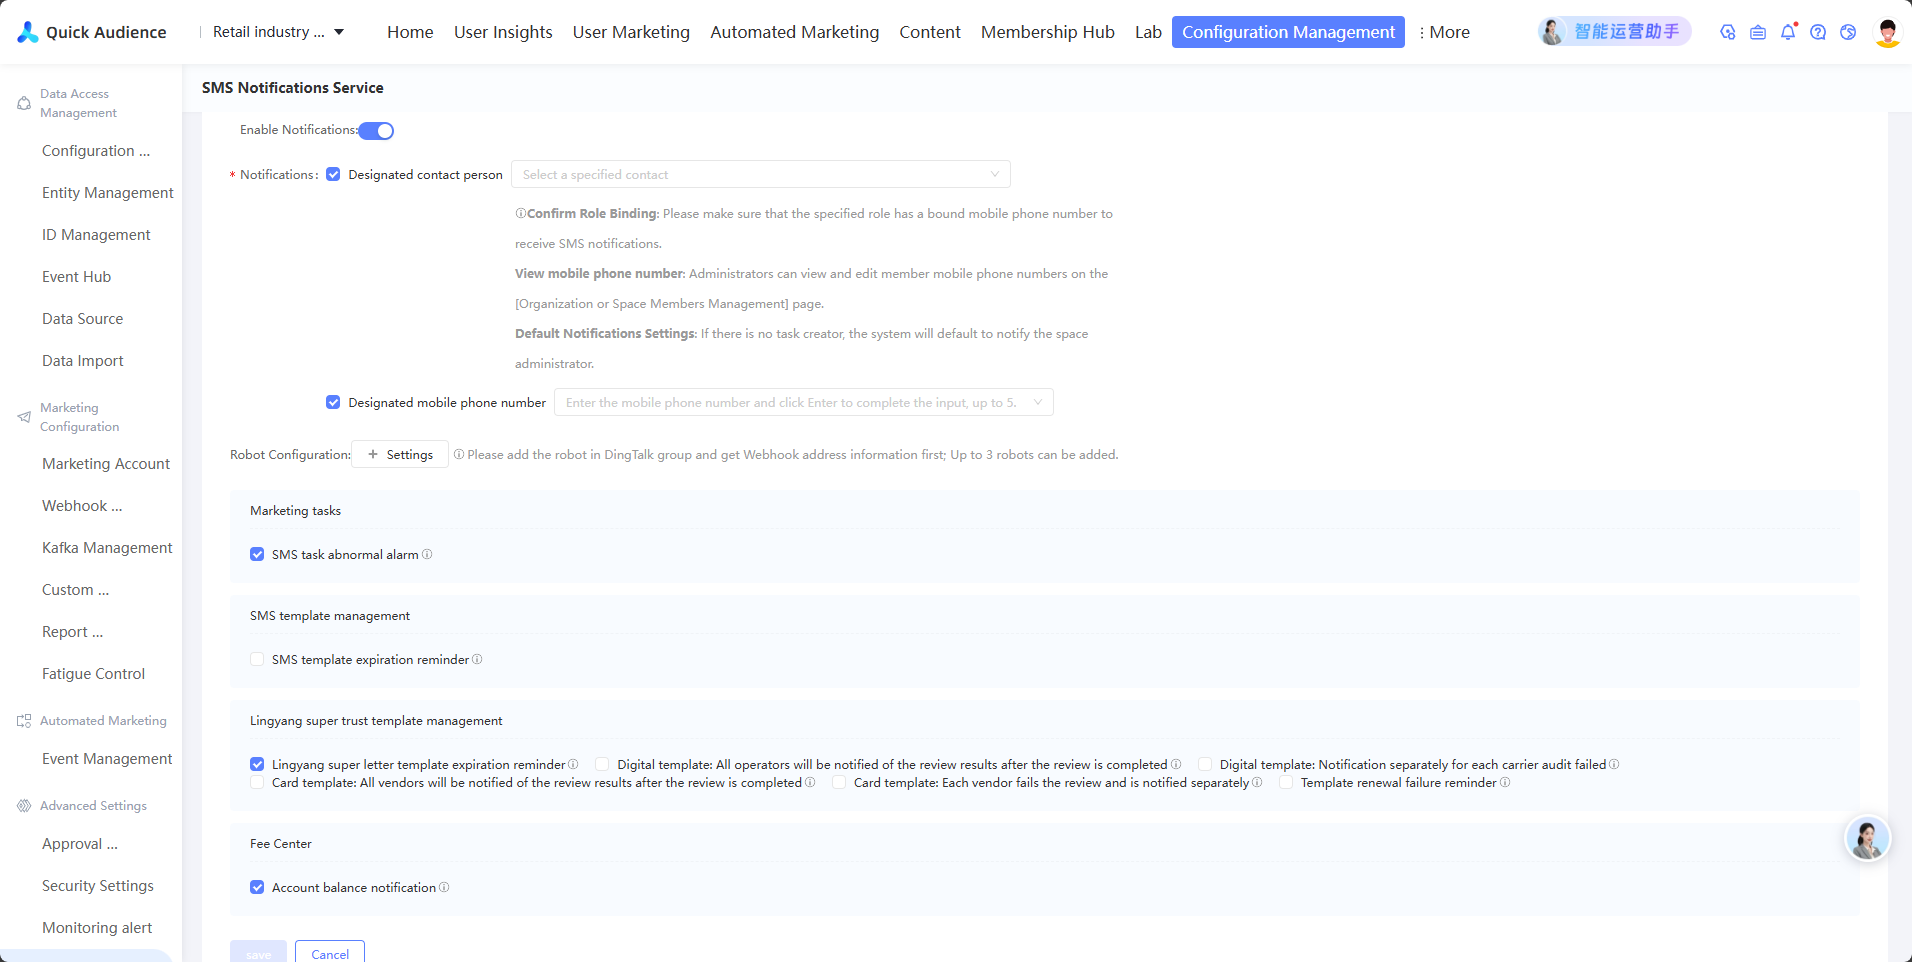This screenshot has height=962, width=1912.
Task: Uncheck Lingyang super letter template expiration reminder
Action: 257,764
